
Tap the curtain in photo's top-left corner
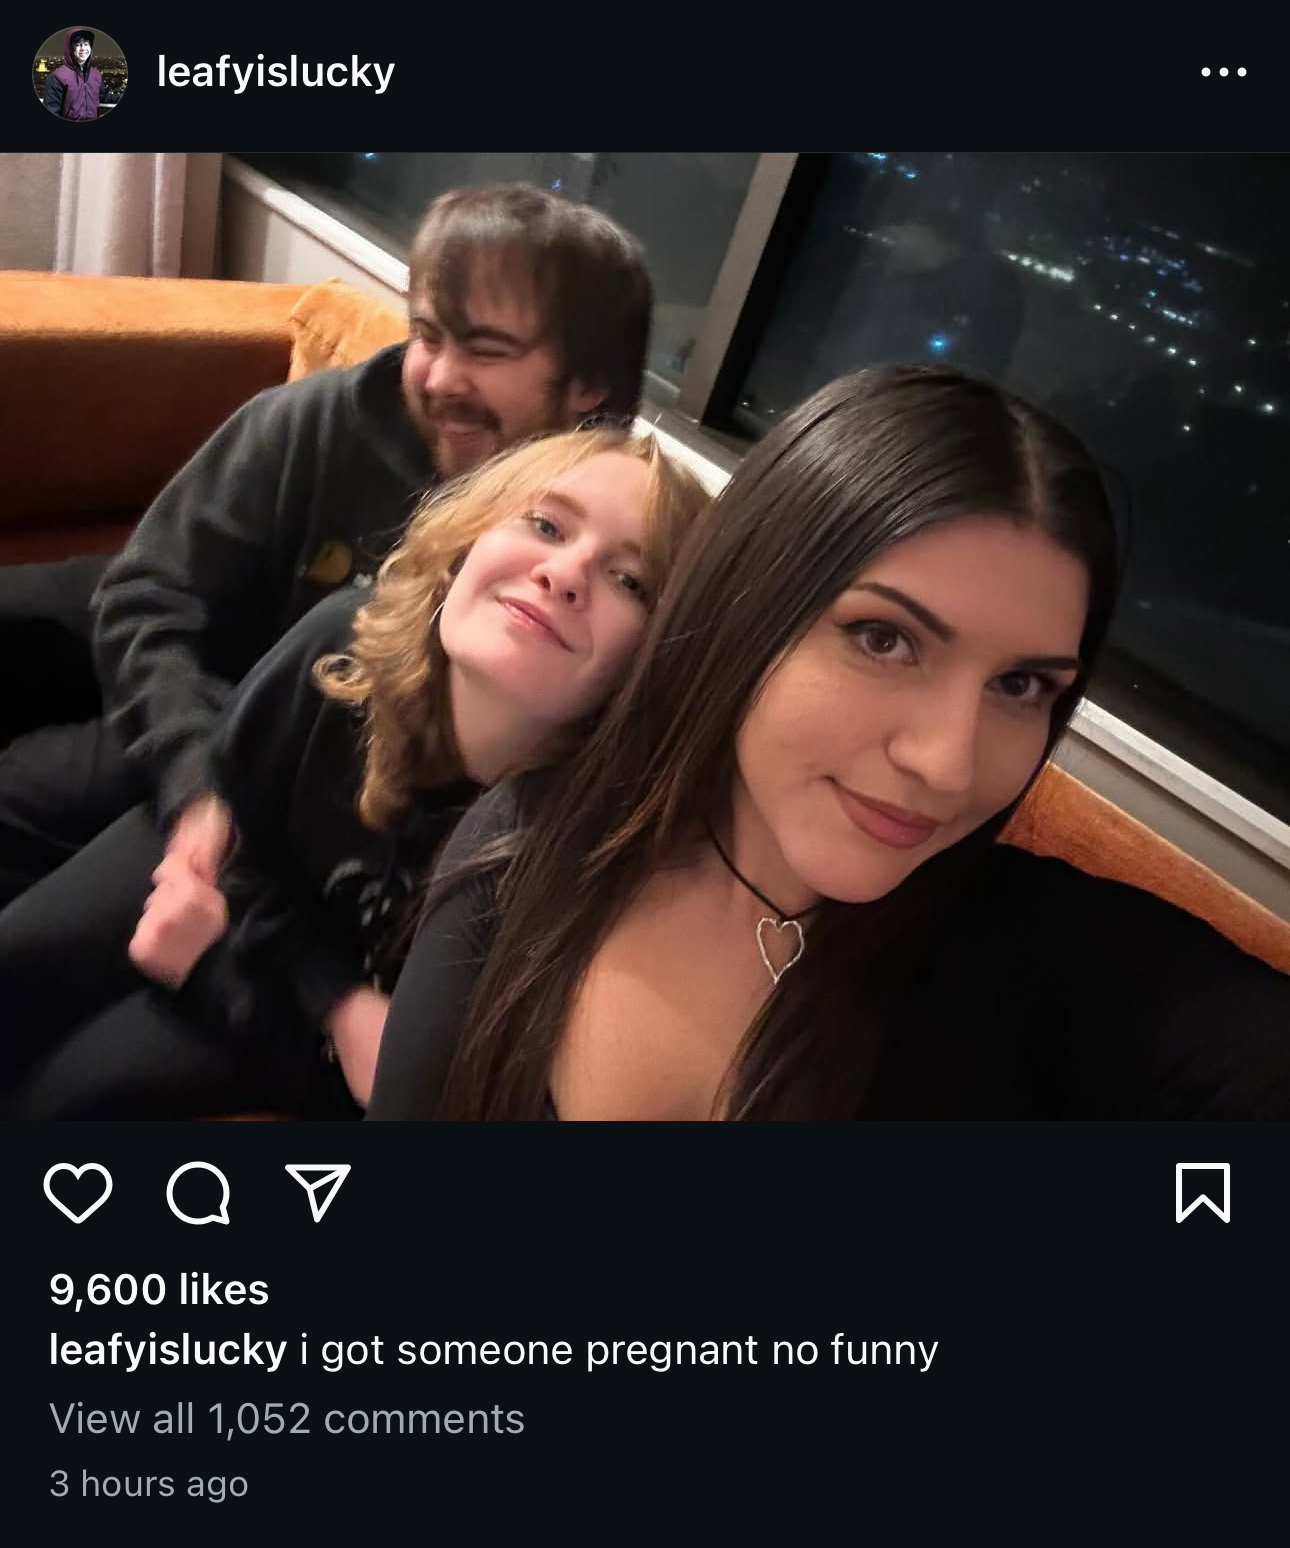(x=120, y=213)
